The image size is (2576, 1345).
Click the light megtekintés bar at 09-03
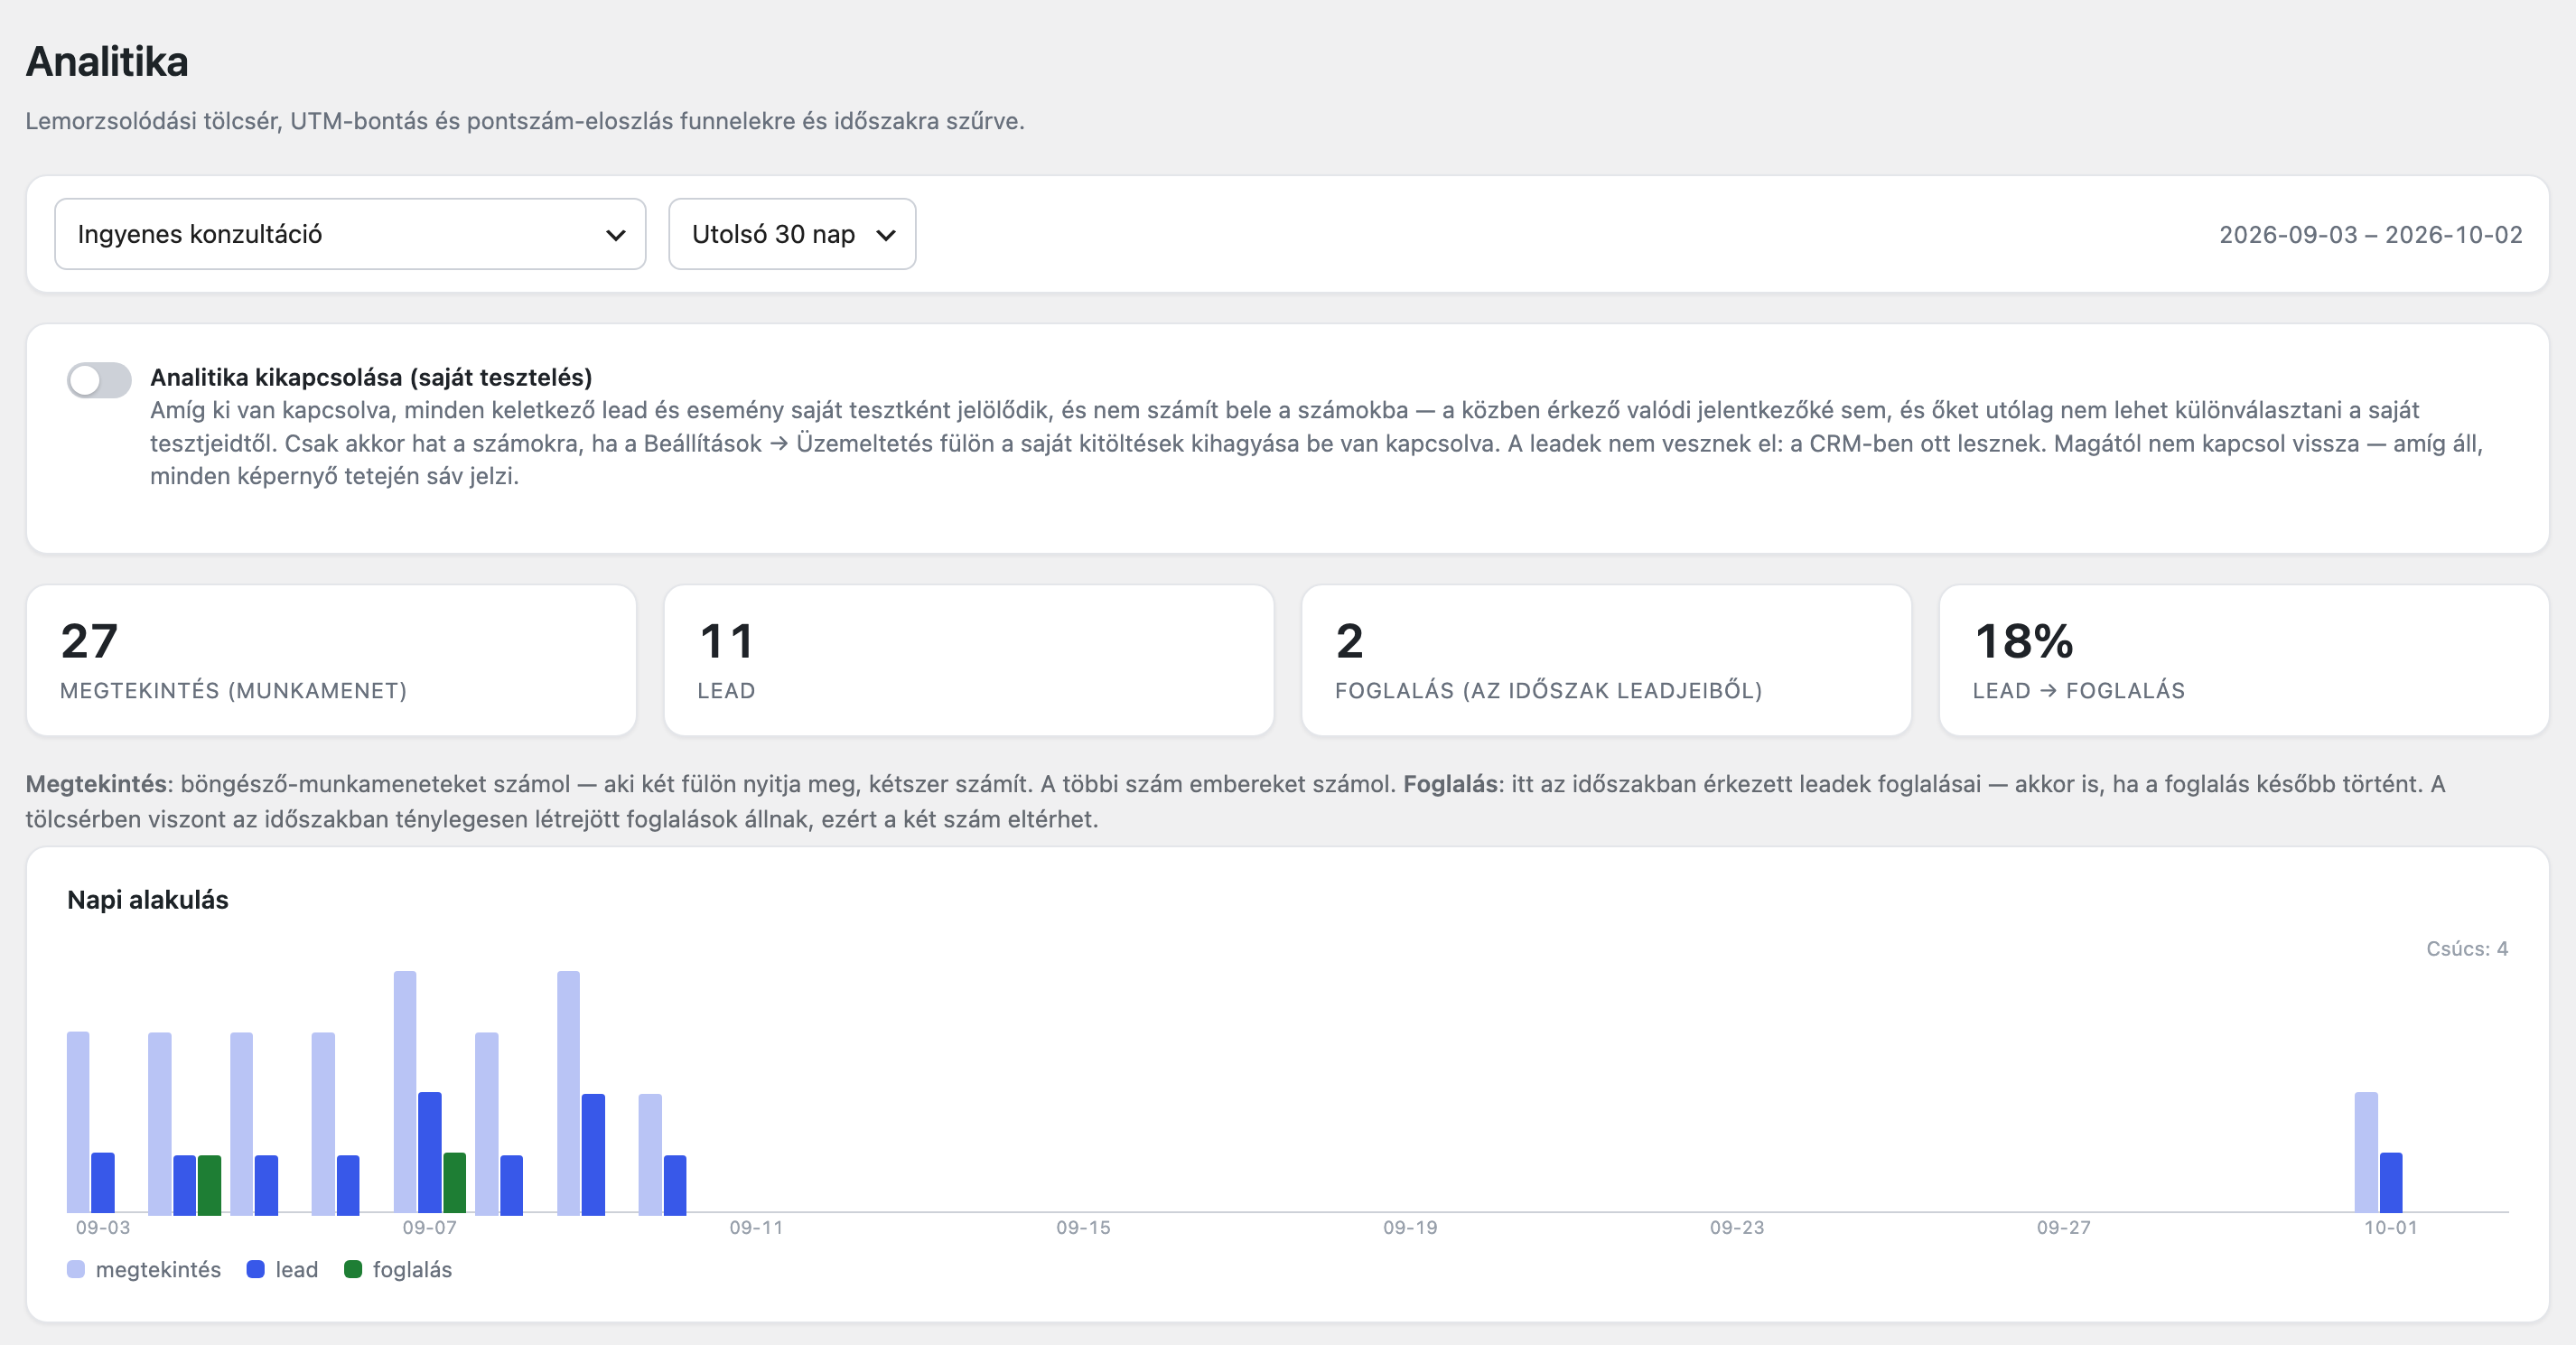78,1122
